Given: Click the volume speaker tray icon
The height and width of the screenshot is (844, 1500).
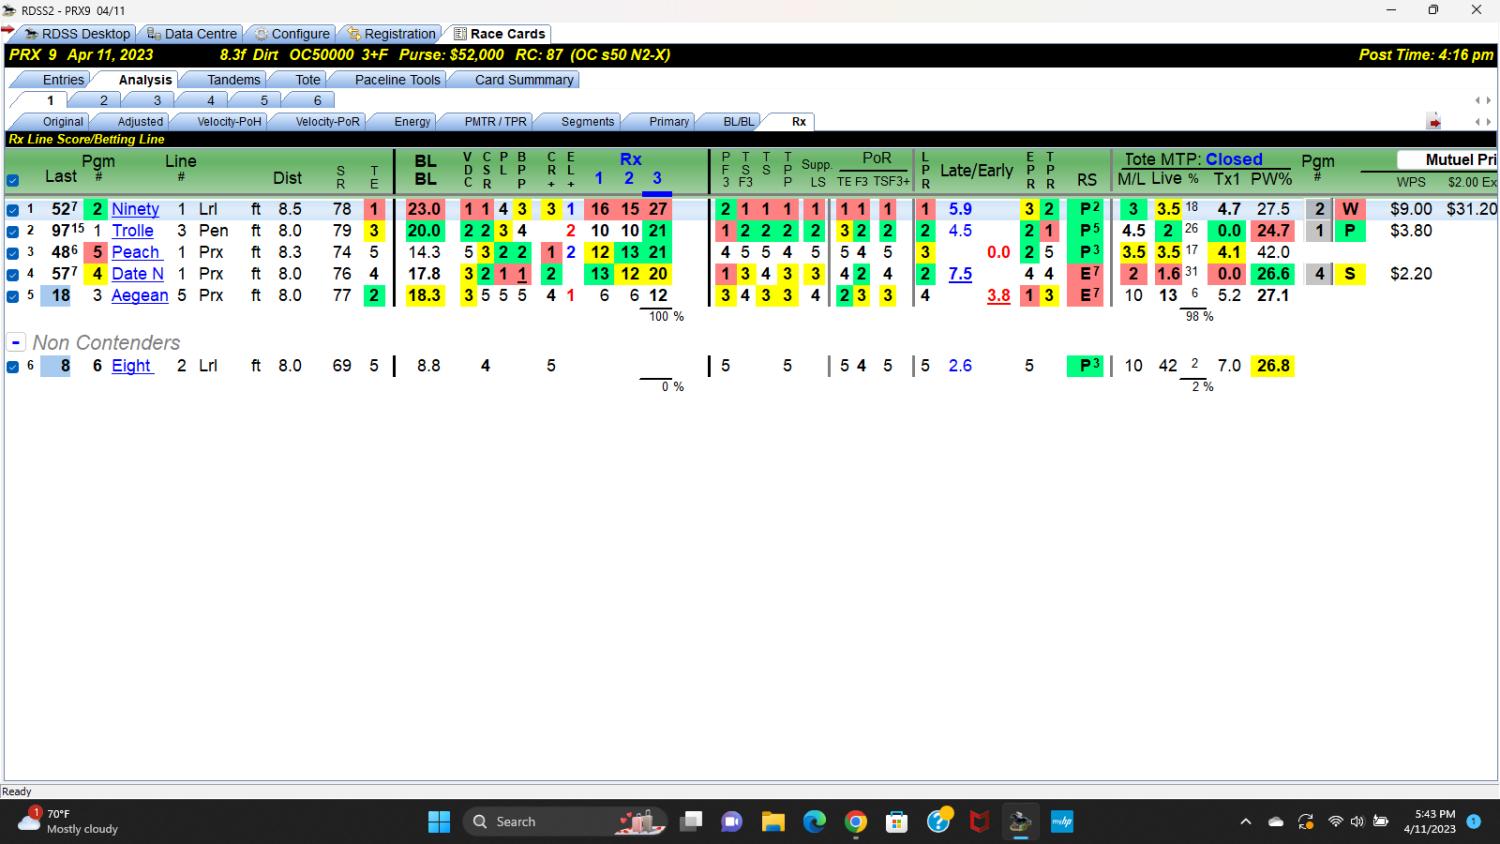Looking at the screenshot, I should (x=1357, y=822).
